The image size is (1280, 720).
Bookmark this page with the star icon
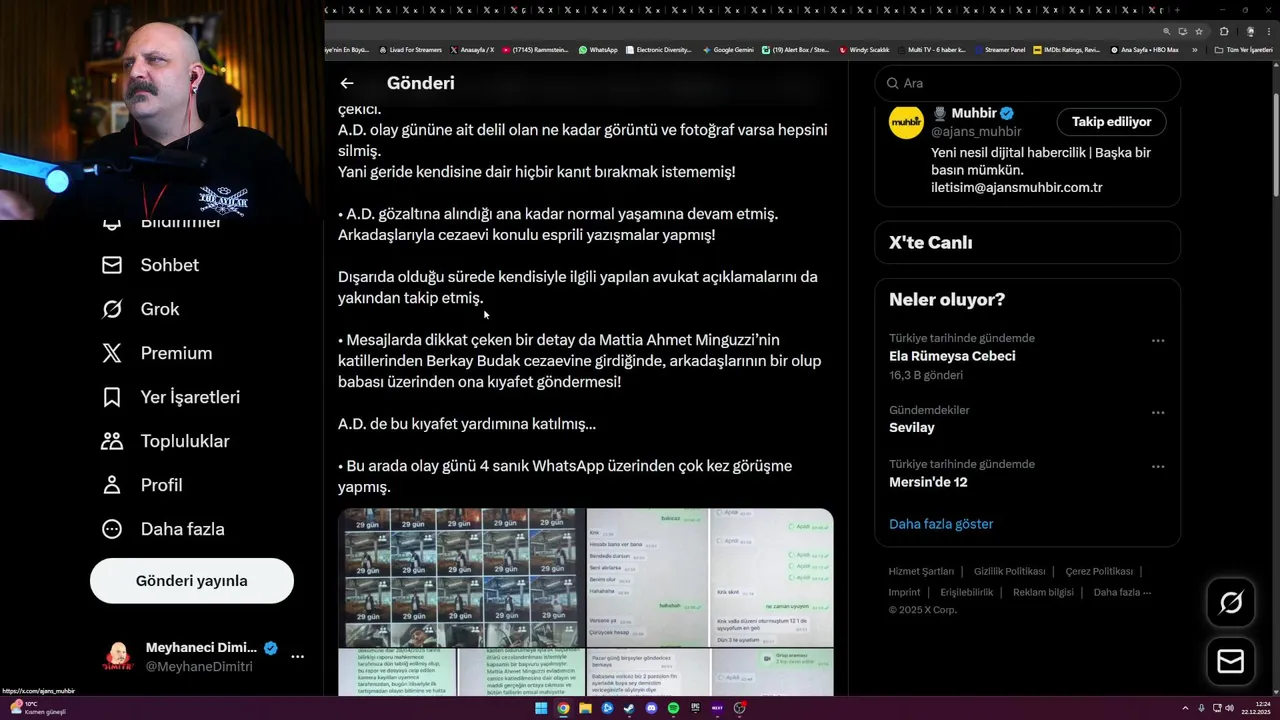click(x=1199, y=31)
